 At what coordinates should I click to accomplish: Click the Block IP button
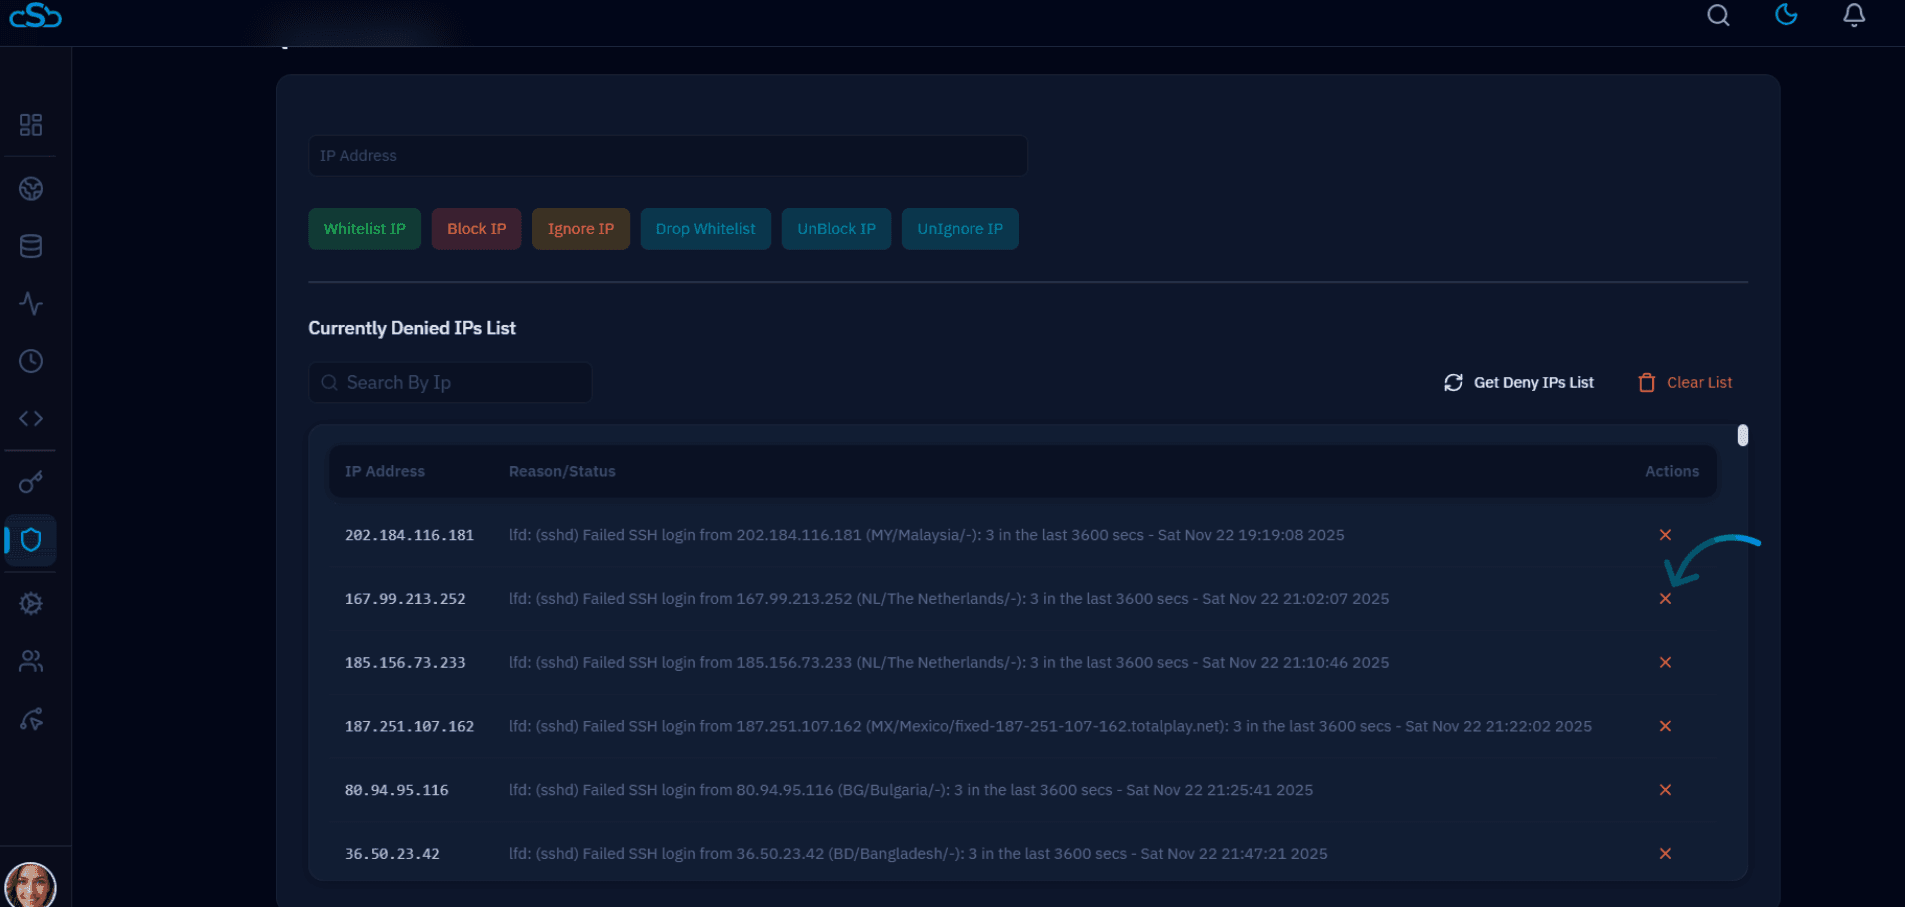[x=476, y=229]
